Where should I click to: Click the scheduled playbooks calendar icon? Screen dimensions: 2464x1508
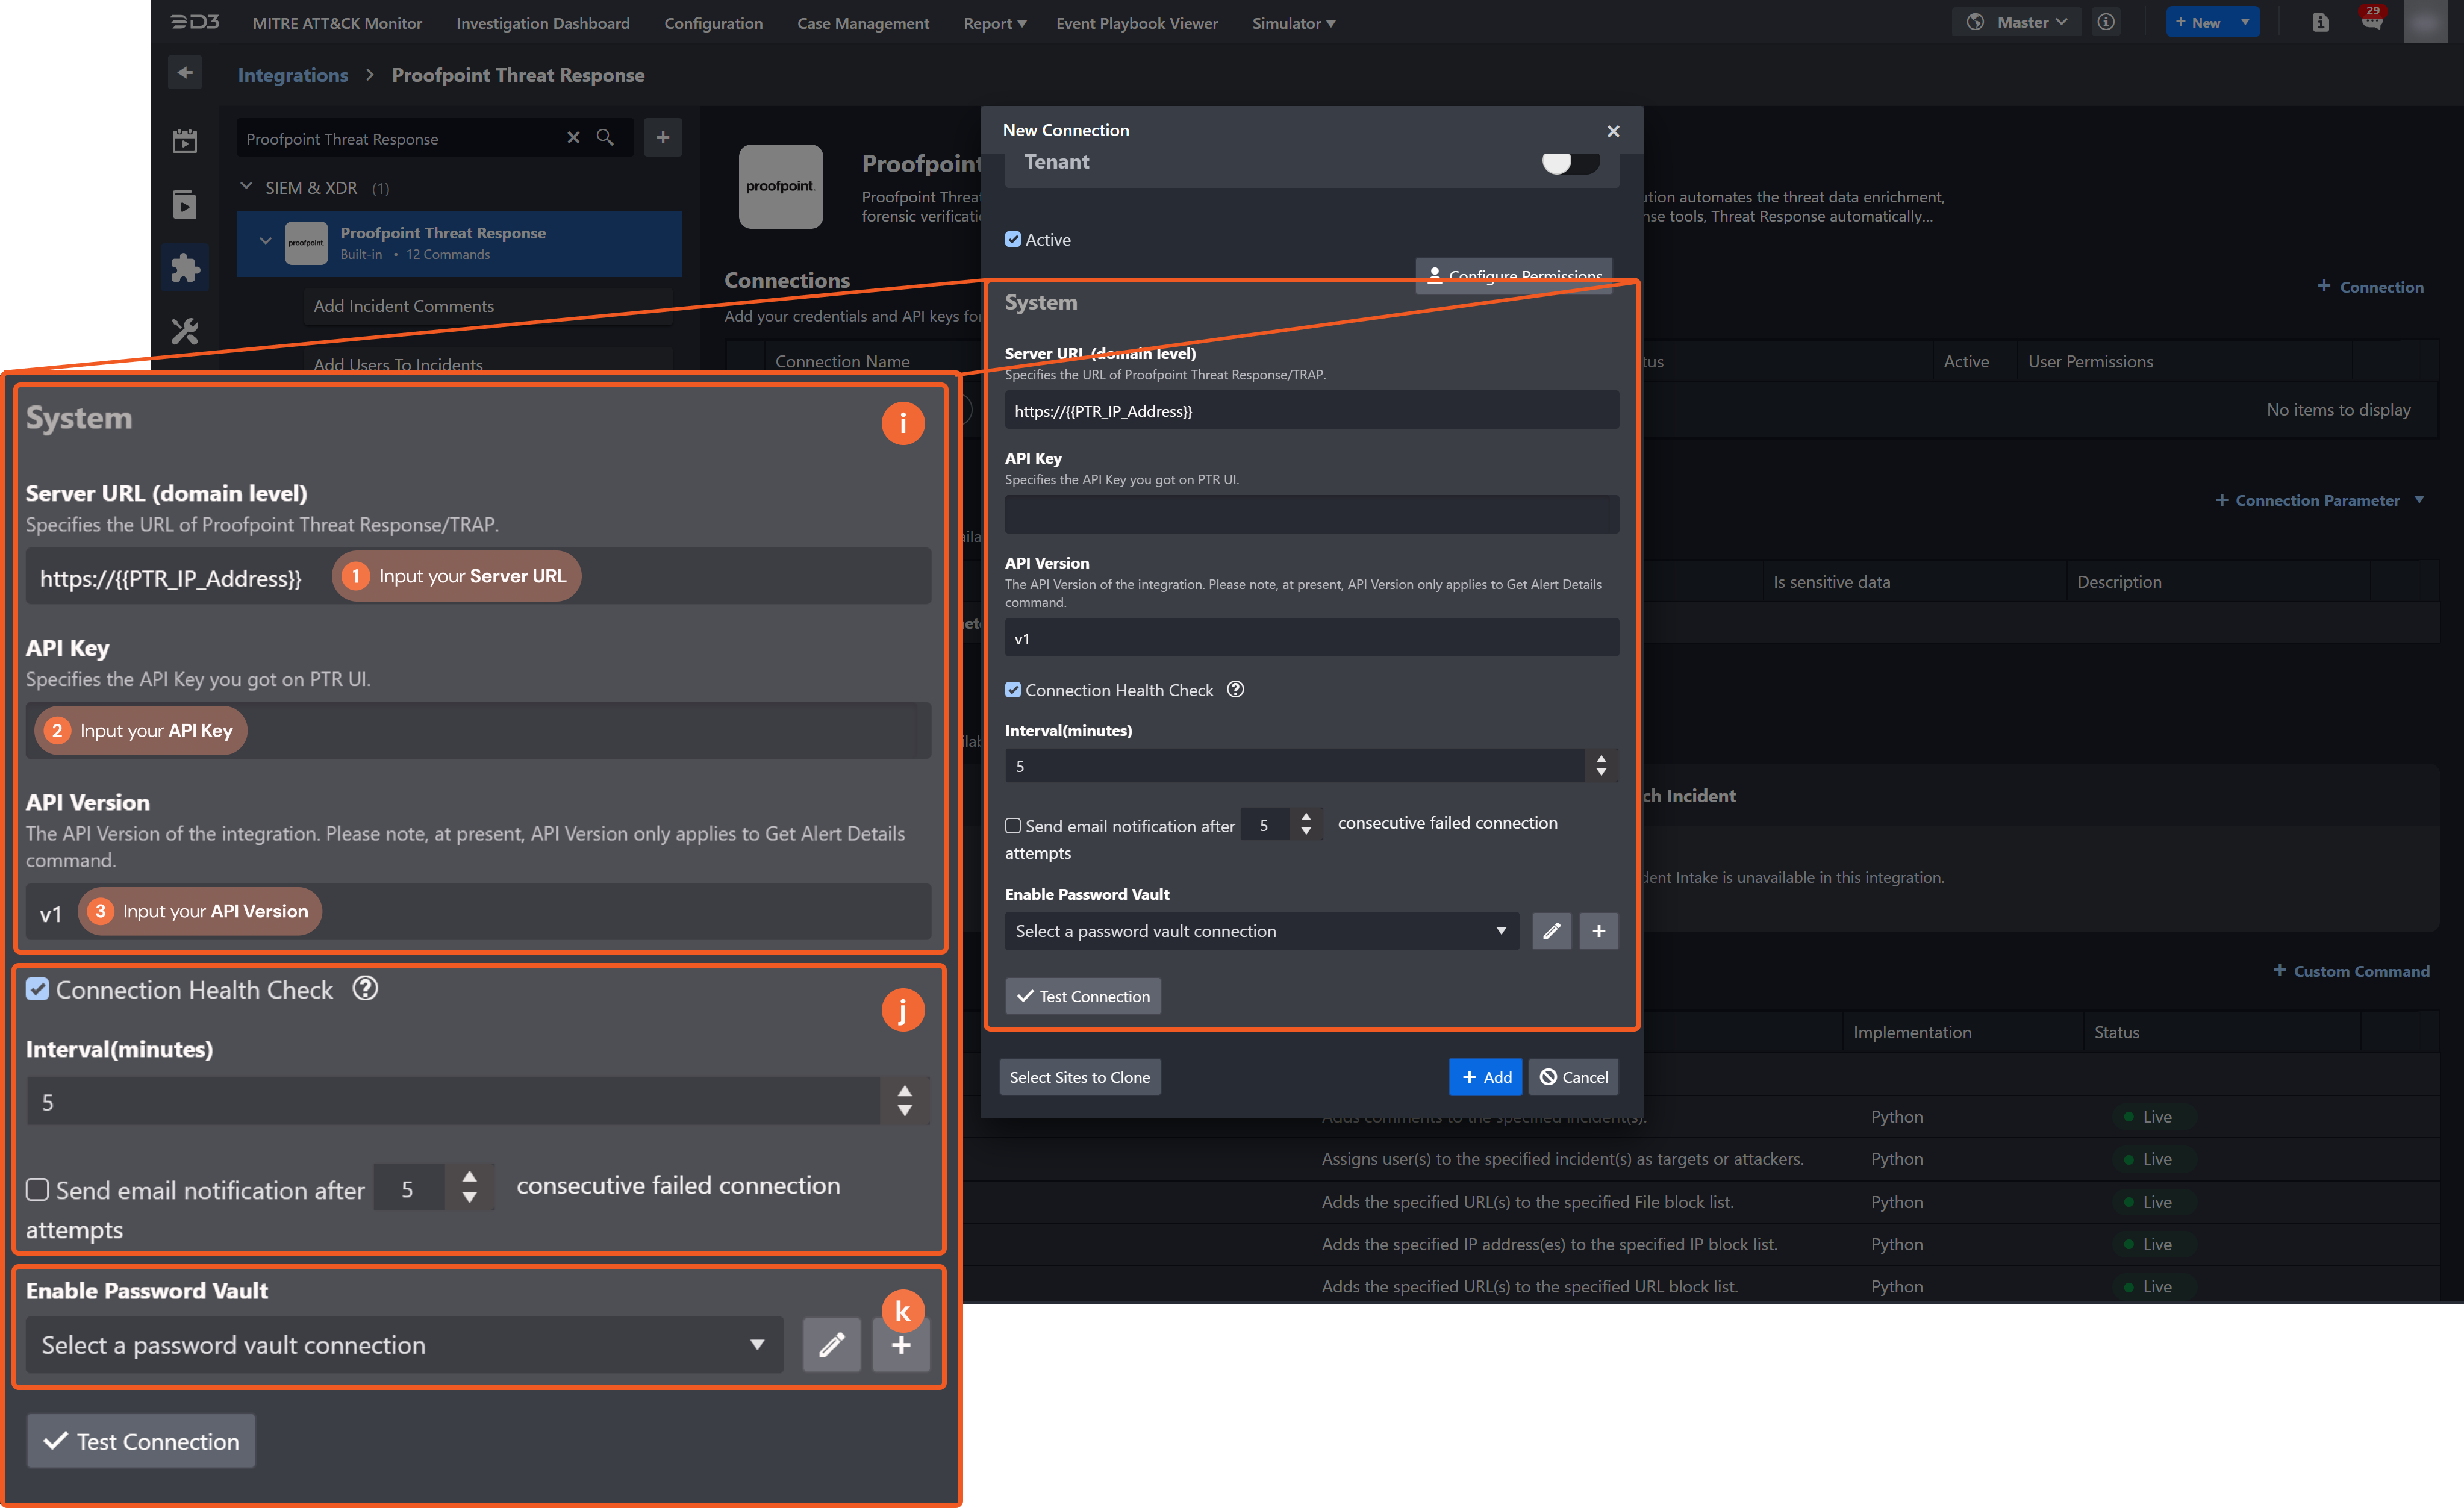coord(185,140)
